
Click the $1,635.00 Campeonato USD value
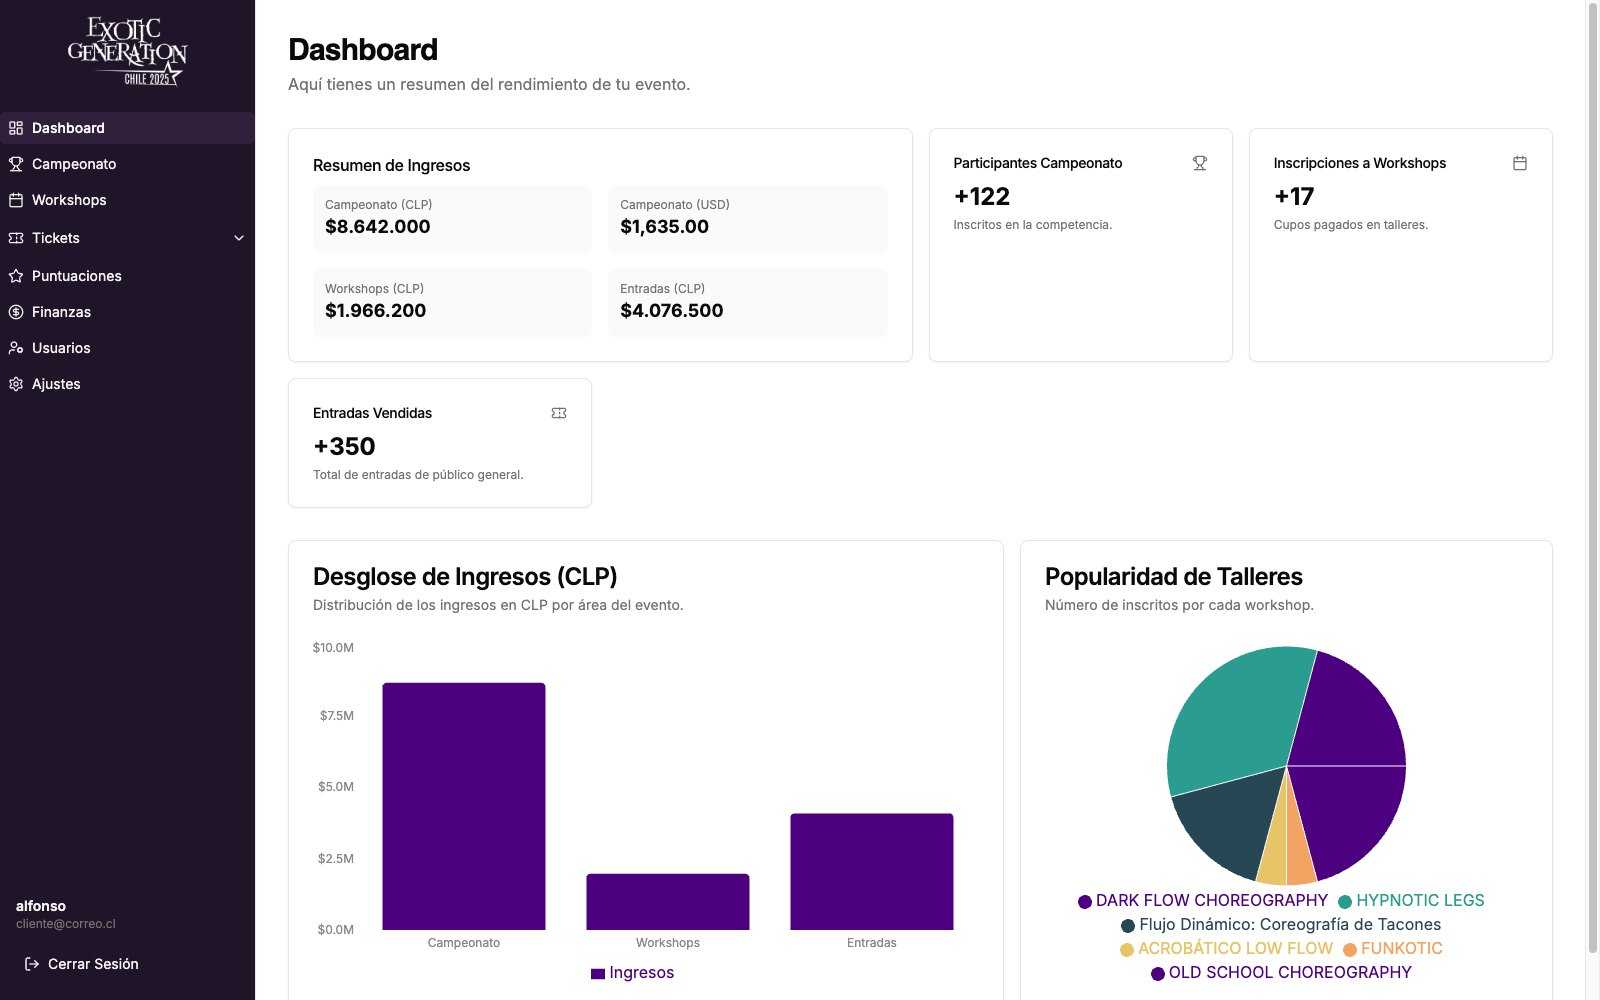(x=665, y=227)
